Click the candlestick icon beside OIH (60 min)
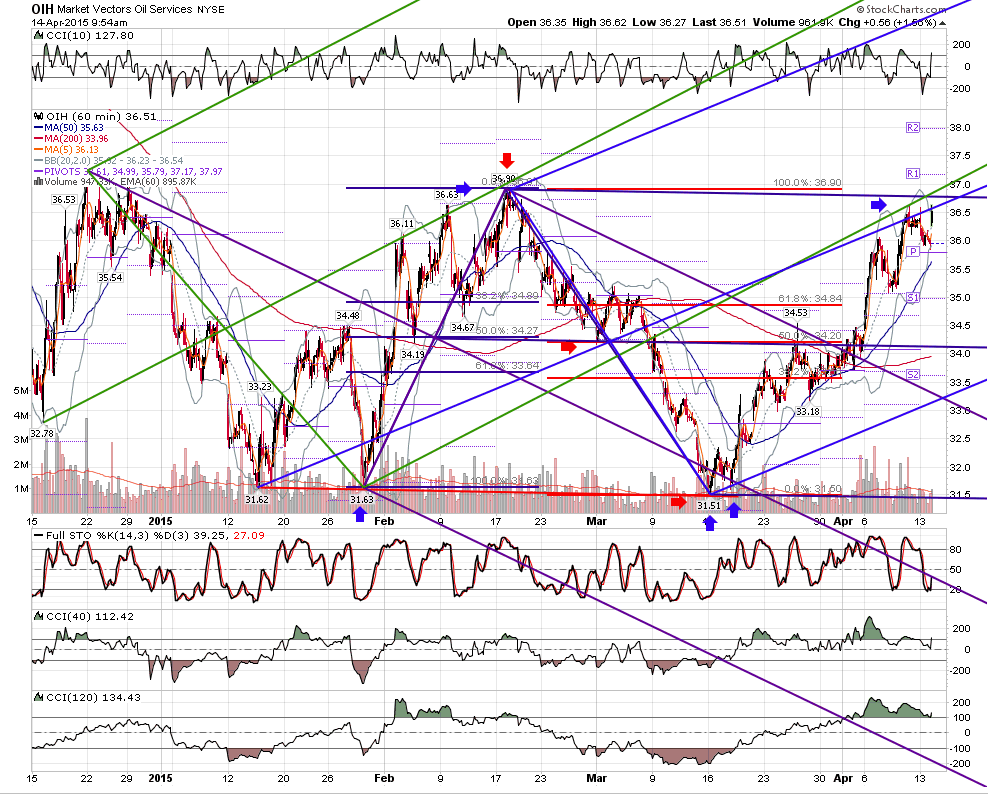 [37, 117]
